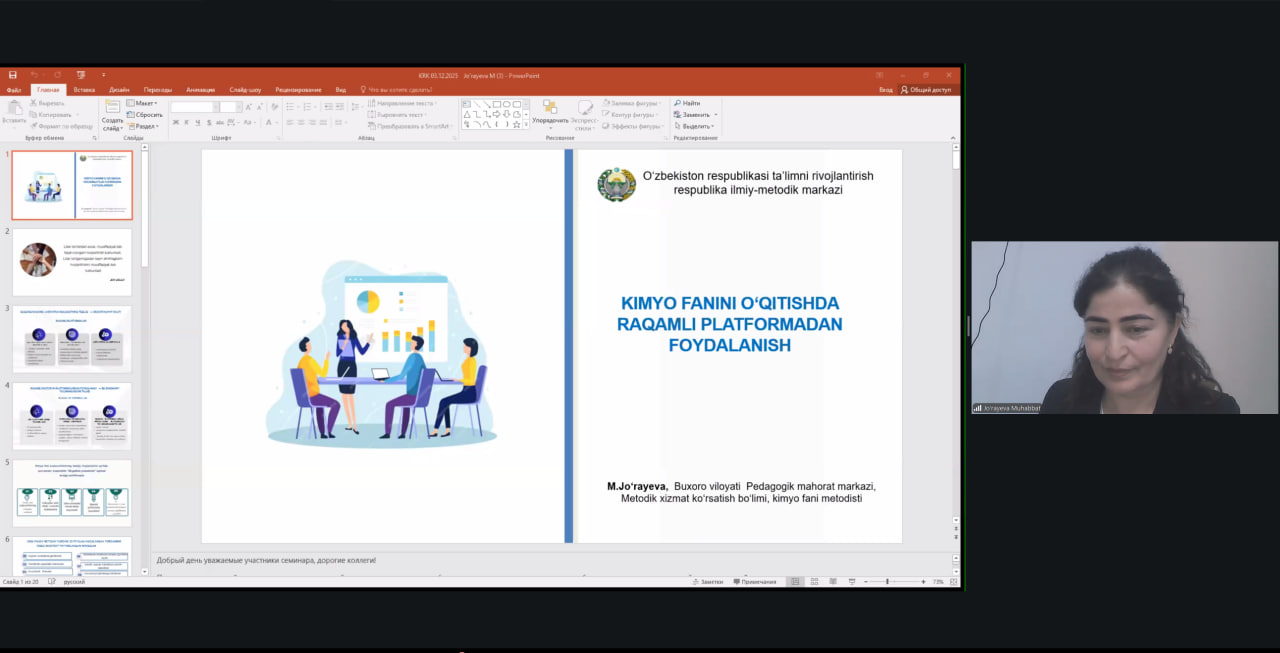Switch to the Вставка ribbon tab
The image size is (1280, 653).
(85, 89)
